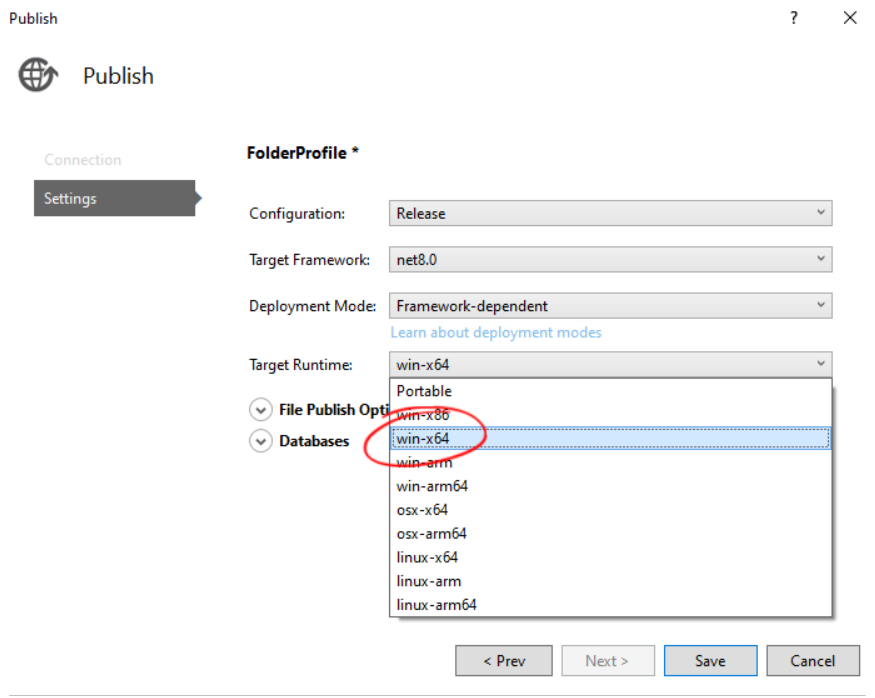Open the Deployment Mode dropdown
Screen dimensions: 875x698
coord(610,306)
